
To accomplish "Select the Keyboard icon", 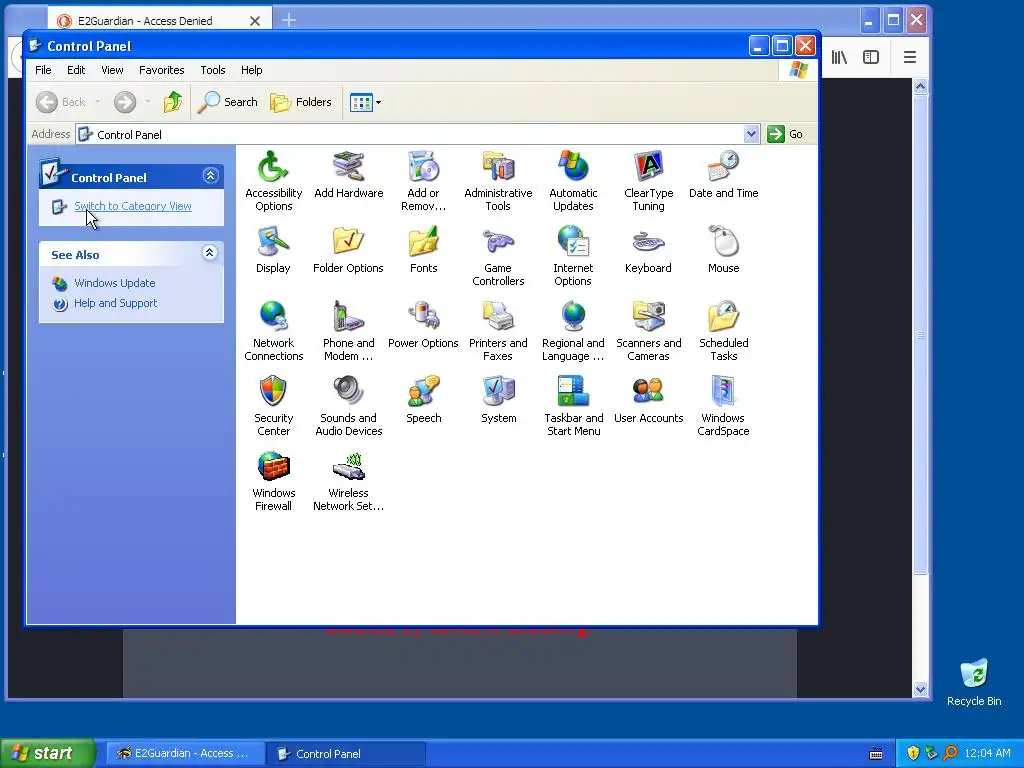I will click(648, 249).
